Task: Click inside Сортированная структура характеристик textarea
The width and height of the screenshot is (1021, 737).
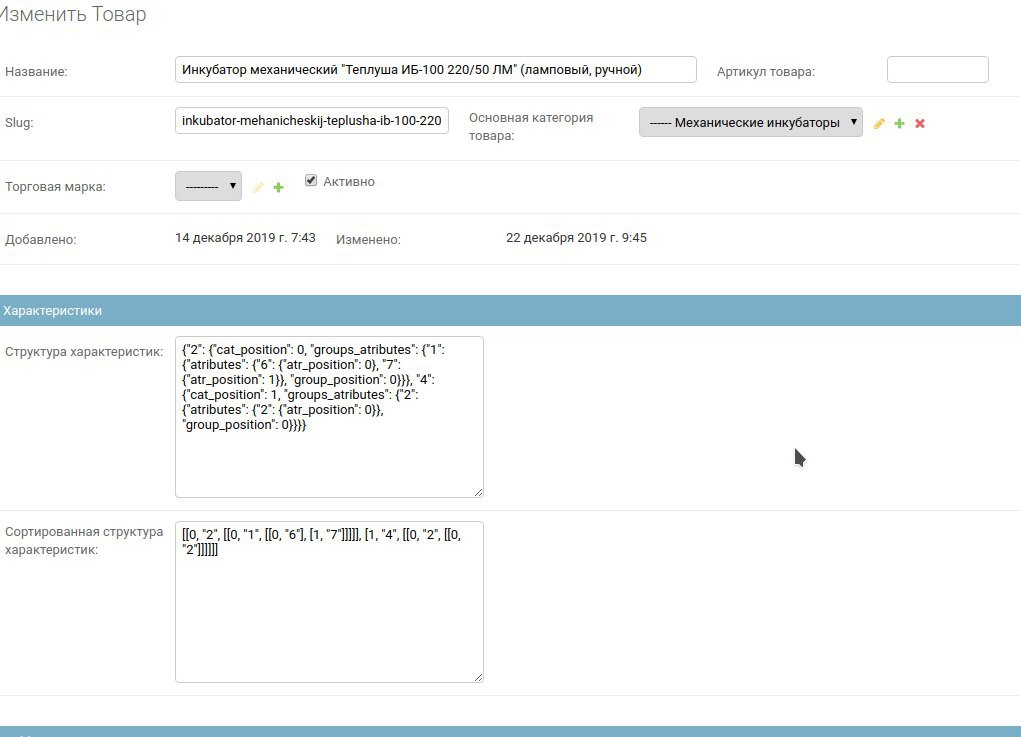Action: (x=329, y=602)
